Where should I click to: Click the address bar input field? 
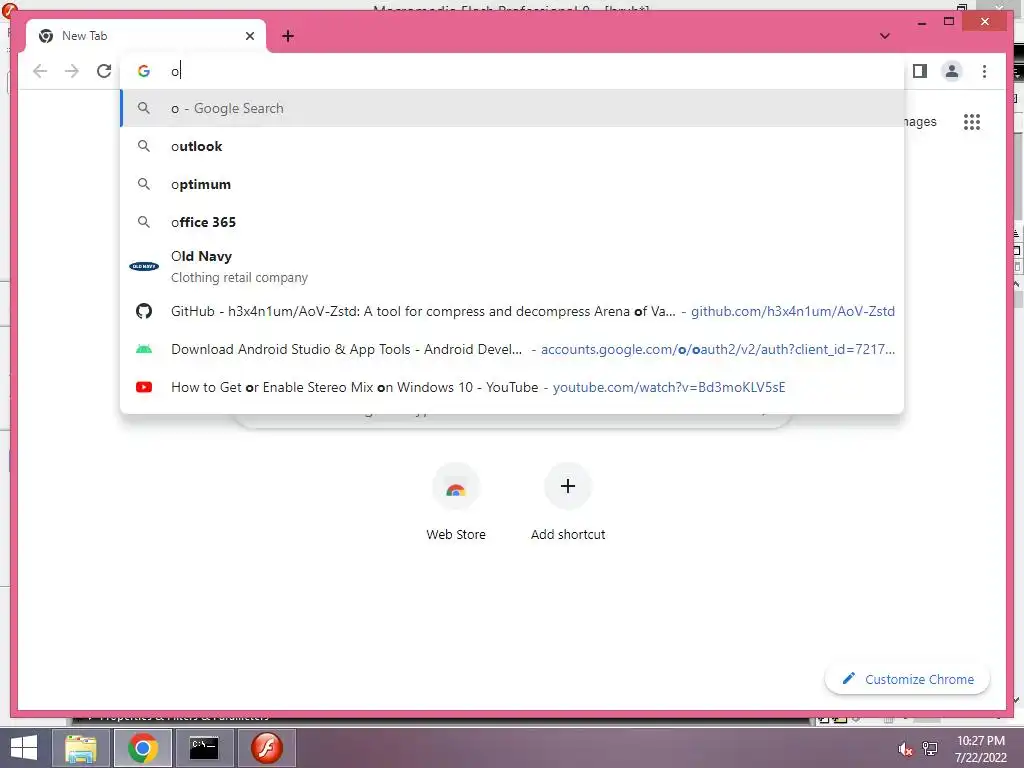(x=512, y=71)
